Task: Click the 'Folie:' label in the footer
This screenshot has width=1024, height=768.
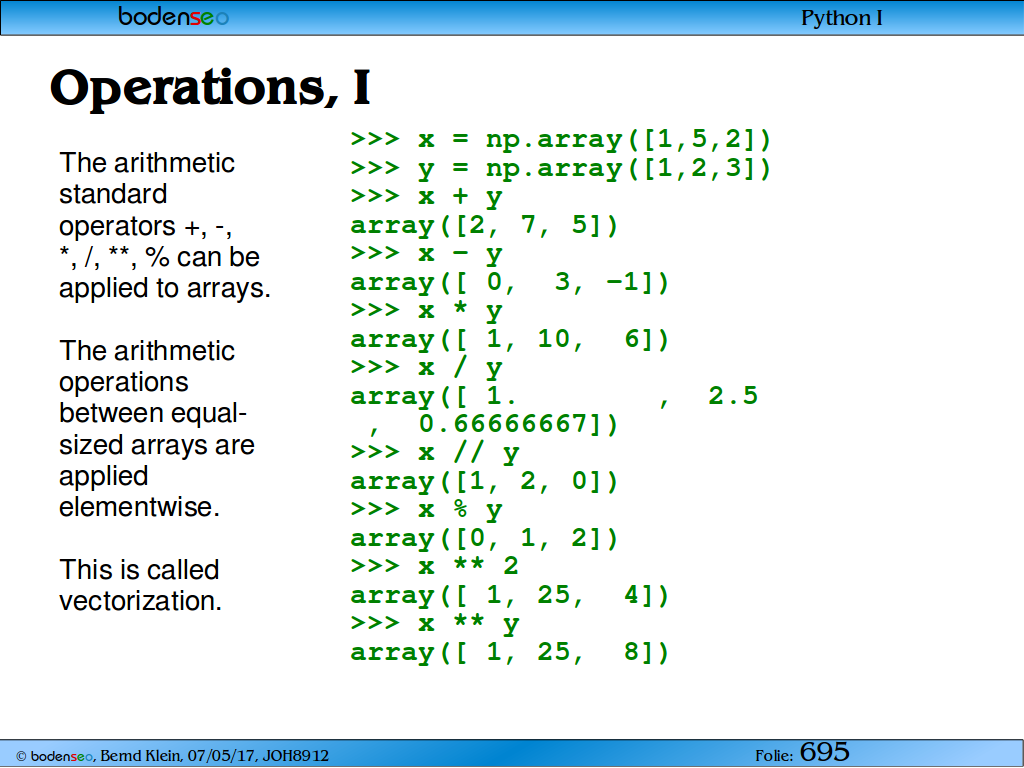Action: 774,756
